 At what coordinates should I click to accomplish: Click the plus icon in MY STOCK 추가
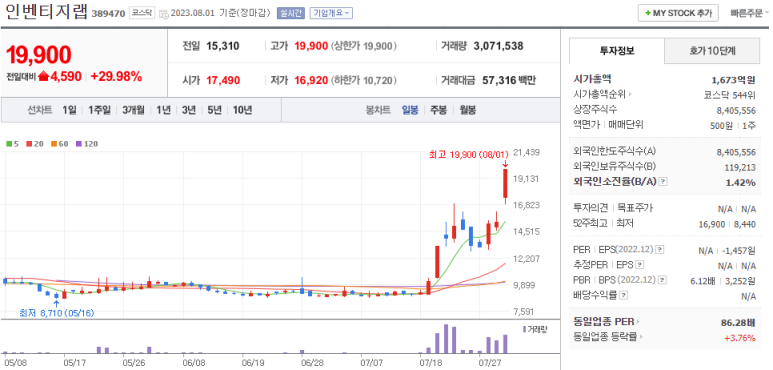point(648,13)
